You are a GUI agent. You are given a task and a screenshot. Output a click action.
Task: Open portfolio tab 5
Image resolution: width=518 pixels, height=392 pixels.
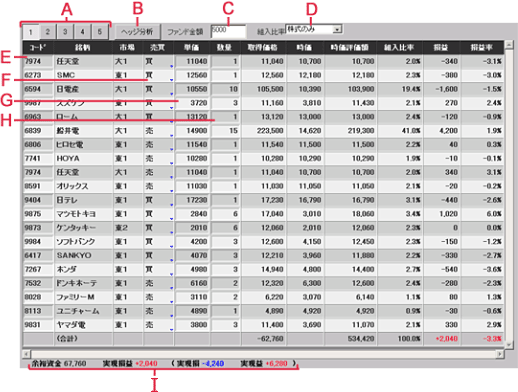point(100,32)
